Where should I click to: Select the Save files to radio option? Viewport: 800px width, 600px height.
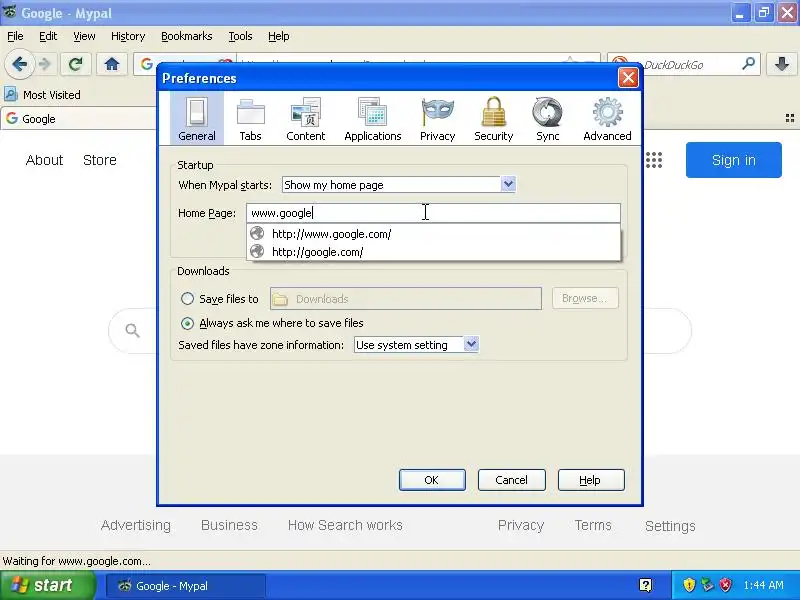click(187, 298)
